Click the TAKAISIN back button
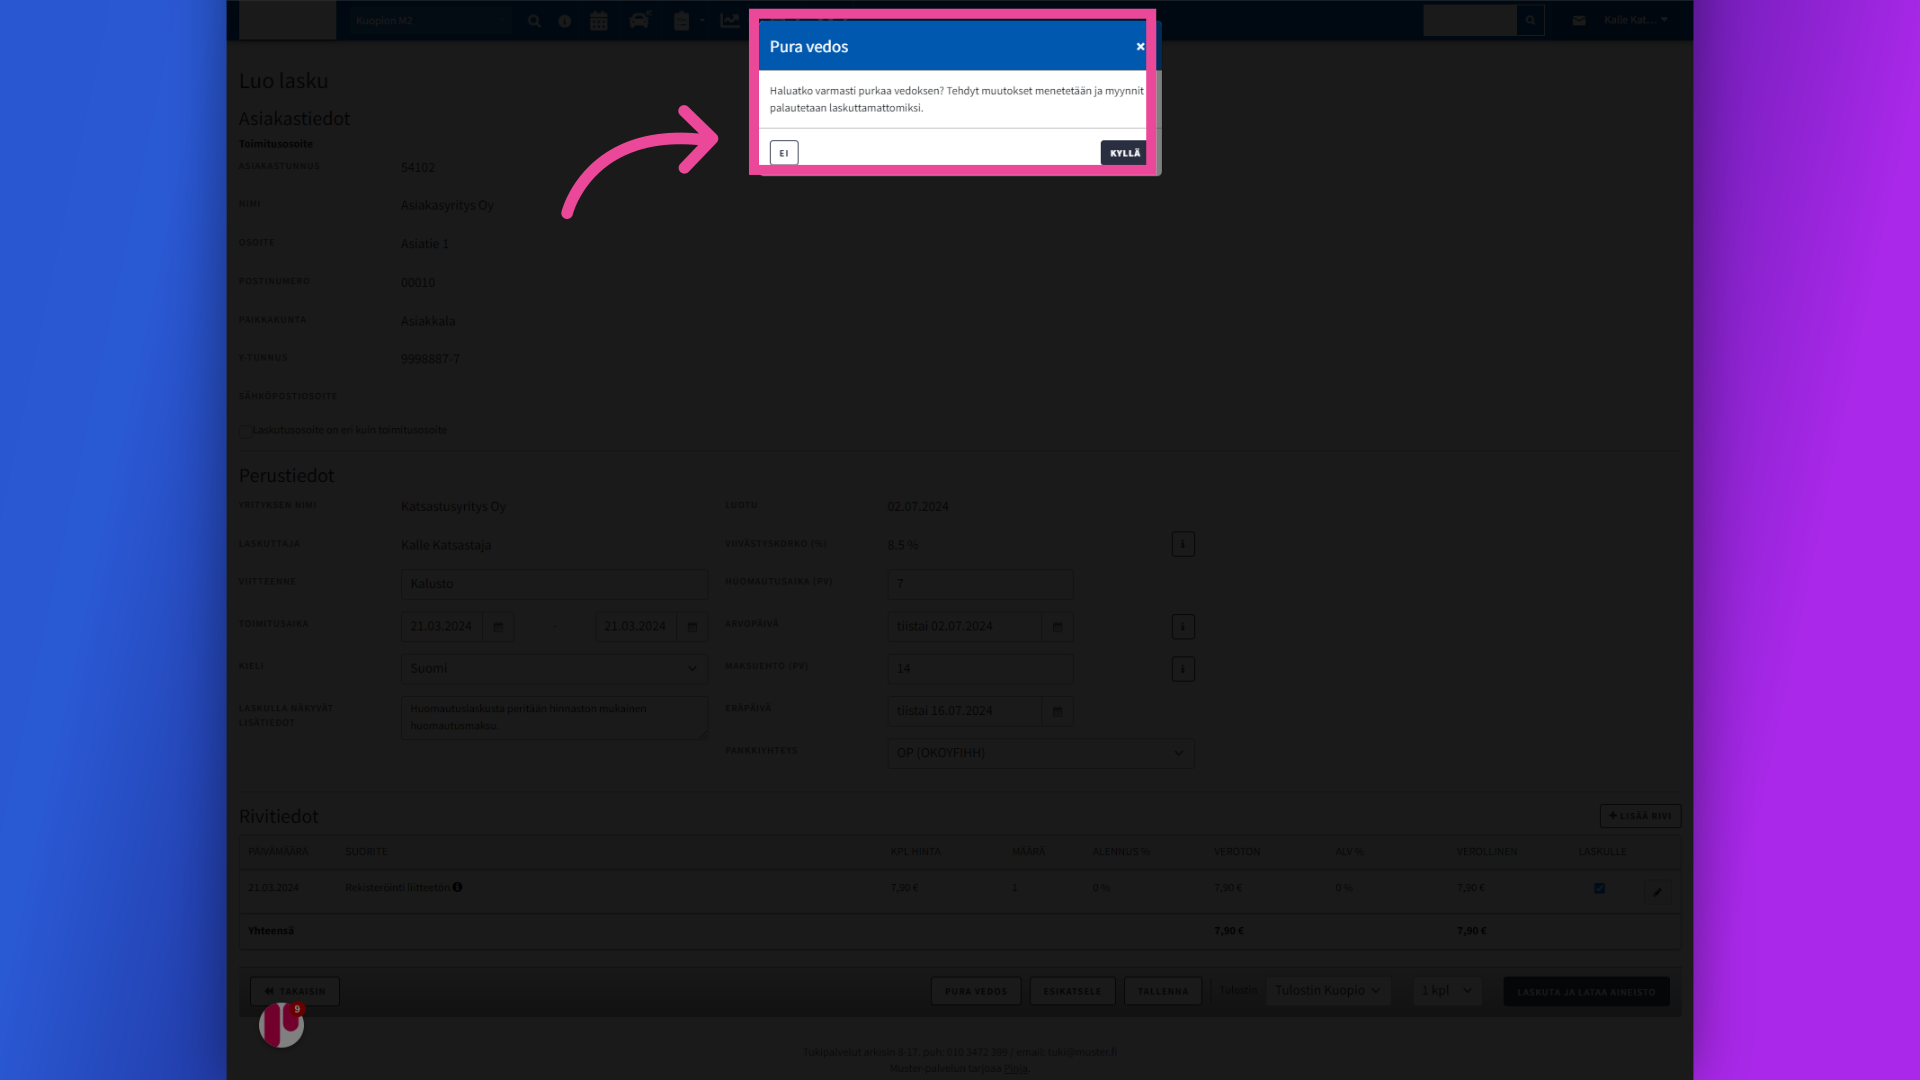This screenshot has width=1920, height=1080. (x=295, y=991)
